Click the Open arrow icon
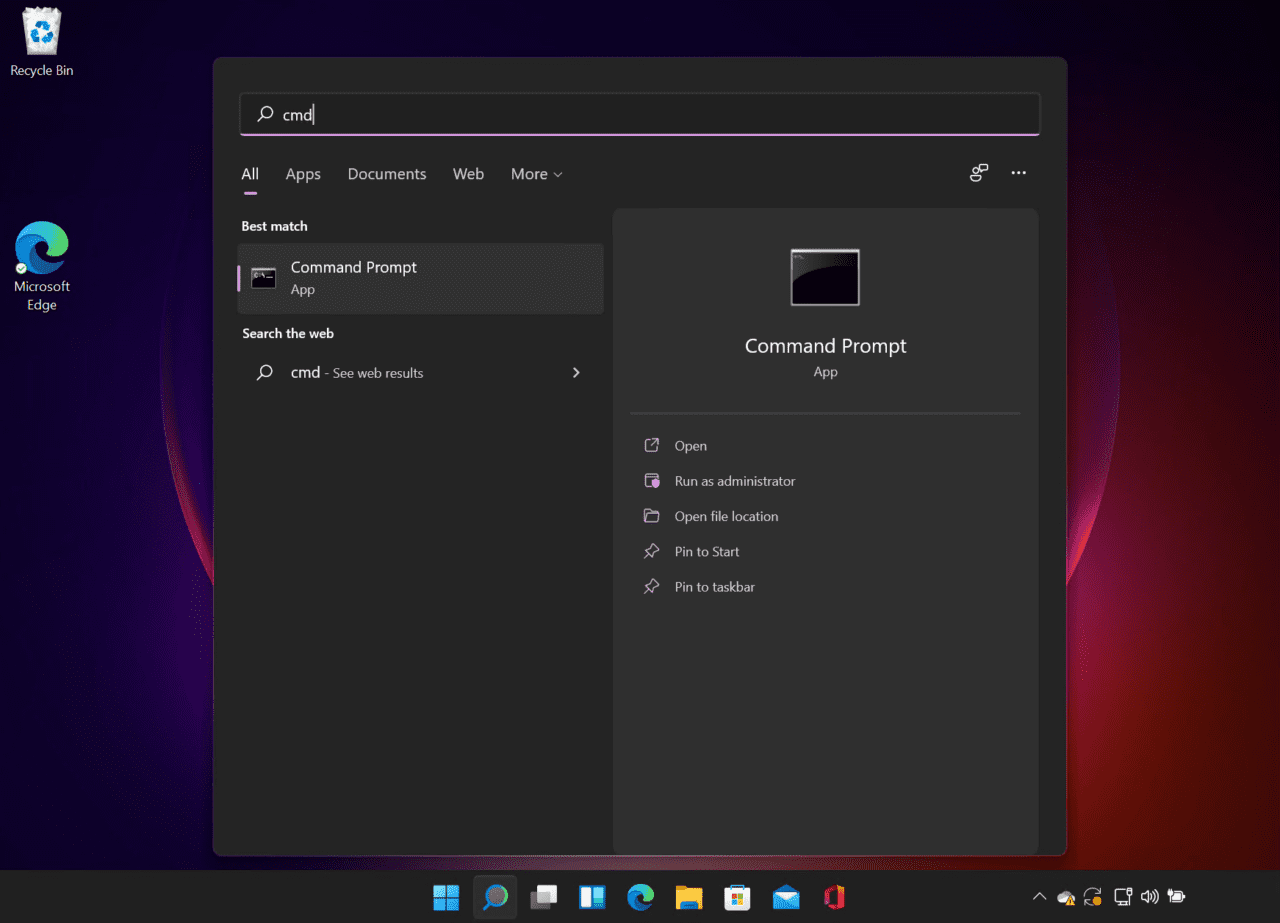 point(652,445)
